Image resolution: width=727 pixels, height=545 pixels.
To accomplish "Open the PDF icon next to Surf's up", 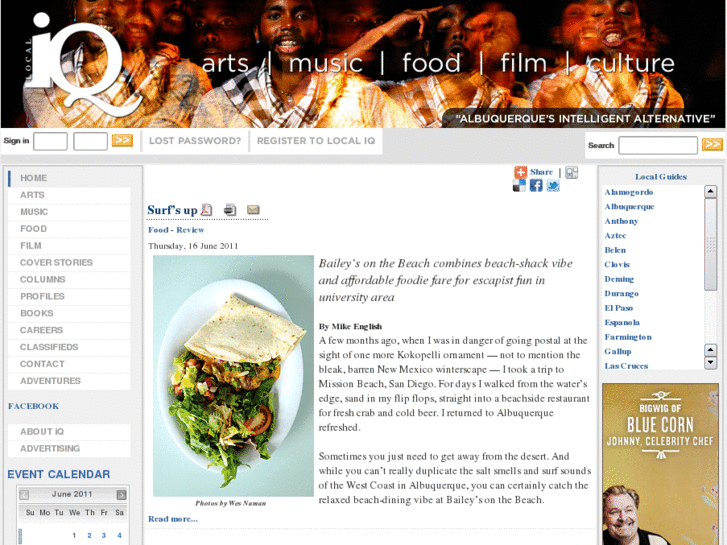I will pyautogui.click(x=206, y=210).
